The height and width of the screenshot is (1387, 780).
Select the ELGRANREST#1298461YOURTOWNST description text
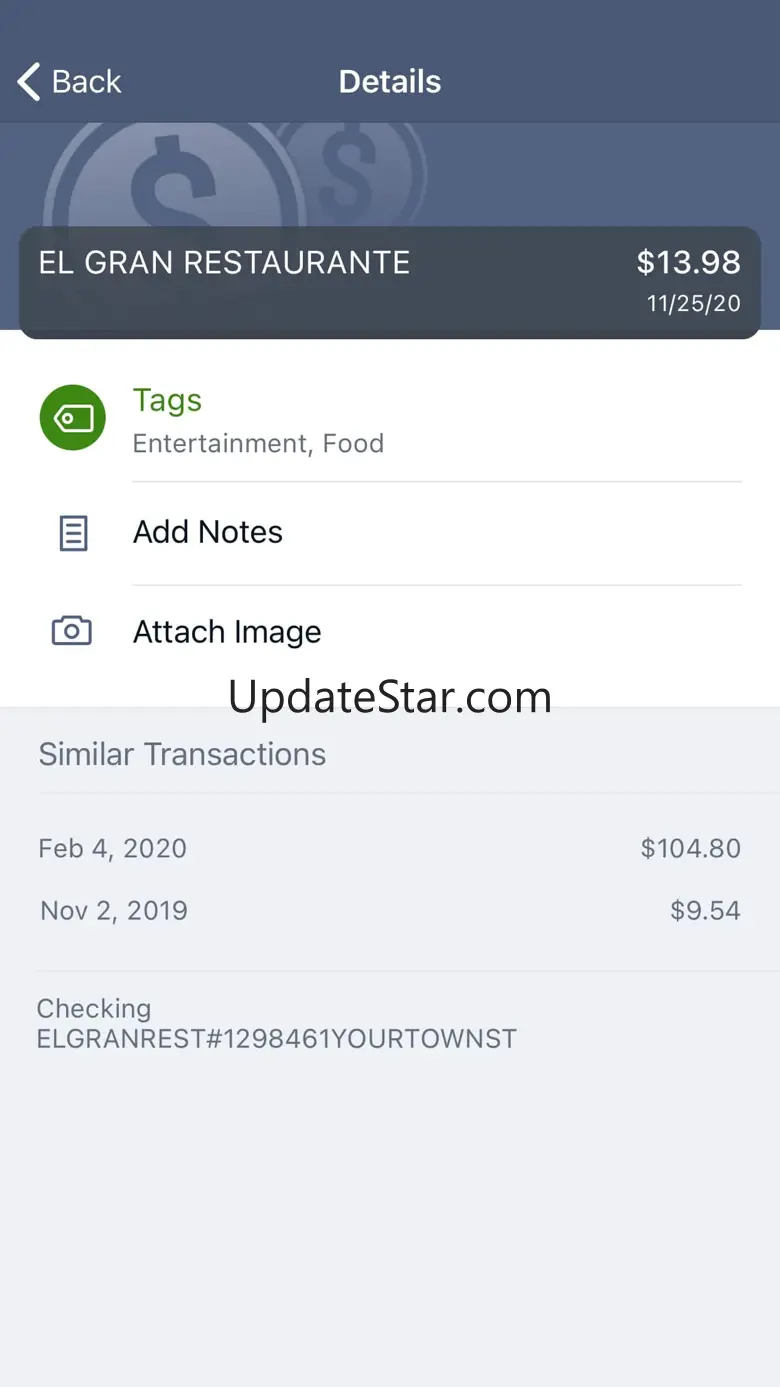tap(276, 1038)
